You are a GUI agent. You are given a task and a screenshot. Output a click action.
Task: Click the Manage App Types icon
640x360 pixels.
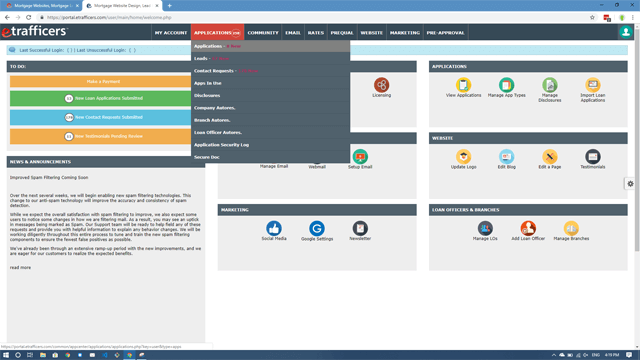(x=507, y=85)
